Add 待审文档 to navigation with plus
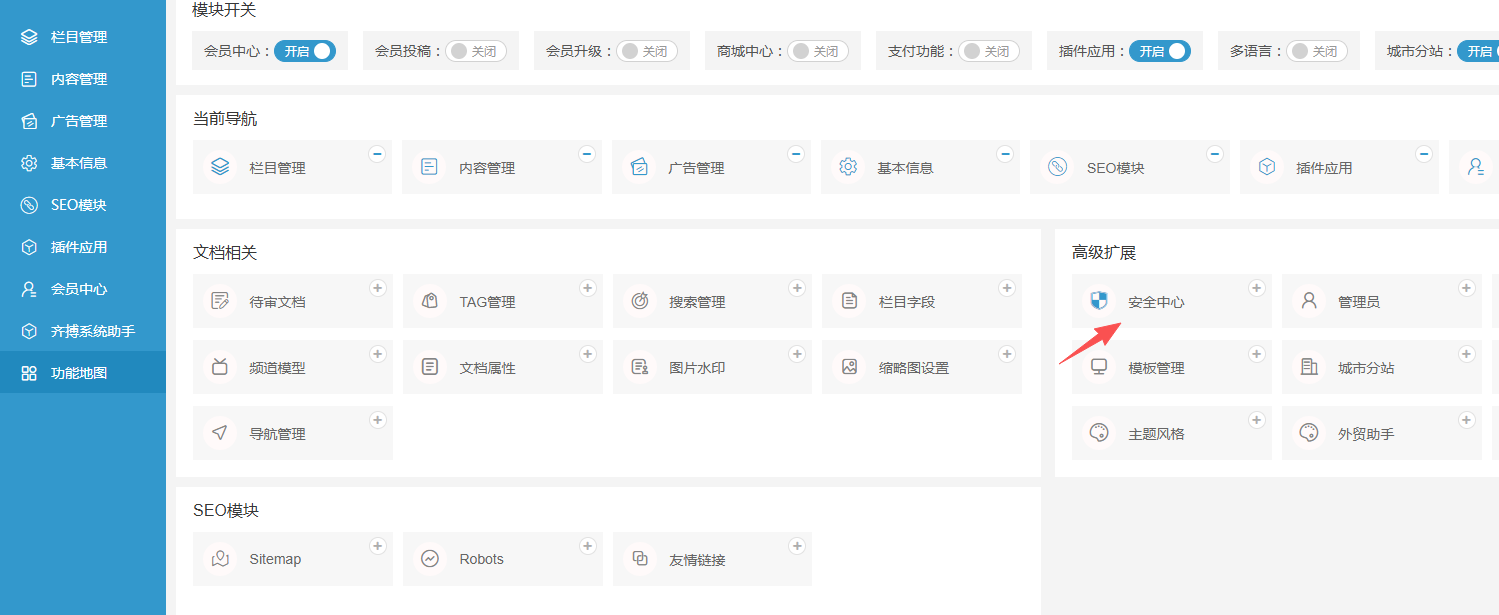 click(x=378, y=288)
